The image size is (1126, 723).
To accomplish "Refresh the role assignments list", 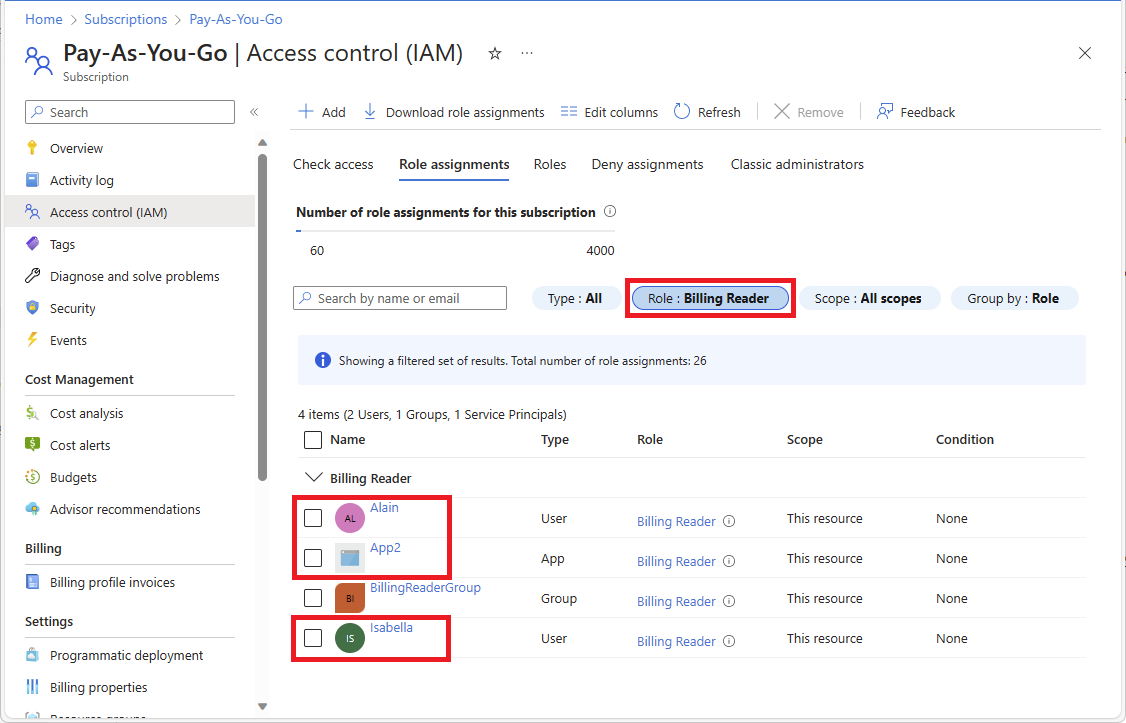I will tap(707, 112).
